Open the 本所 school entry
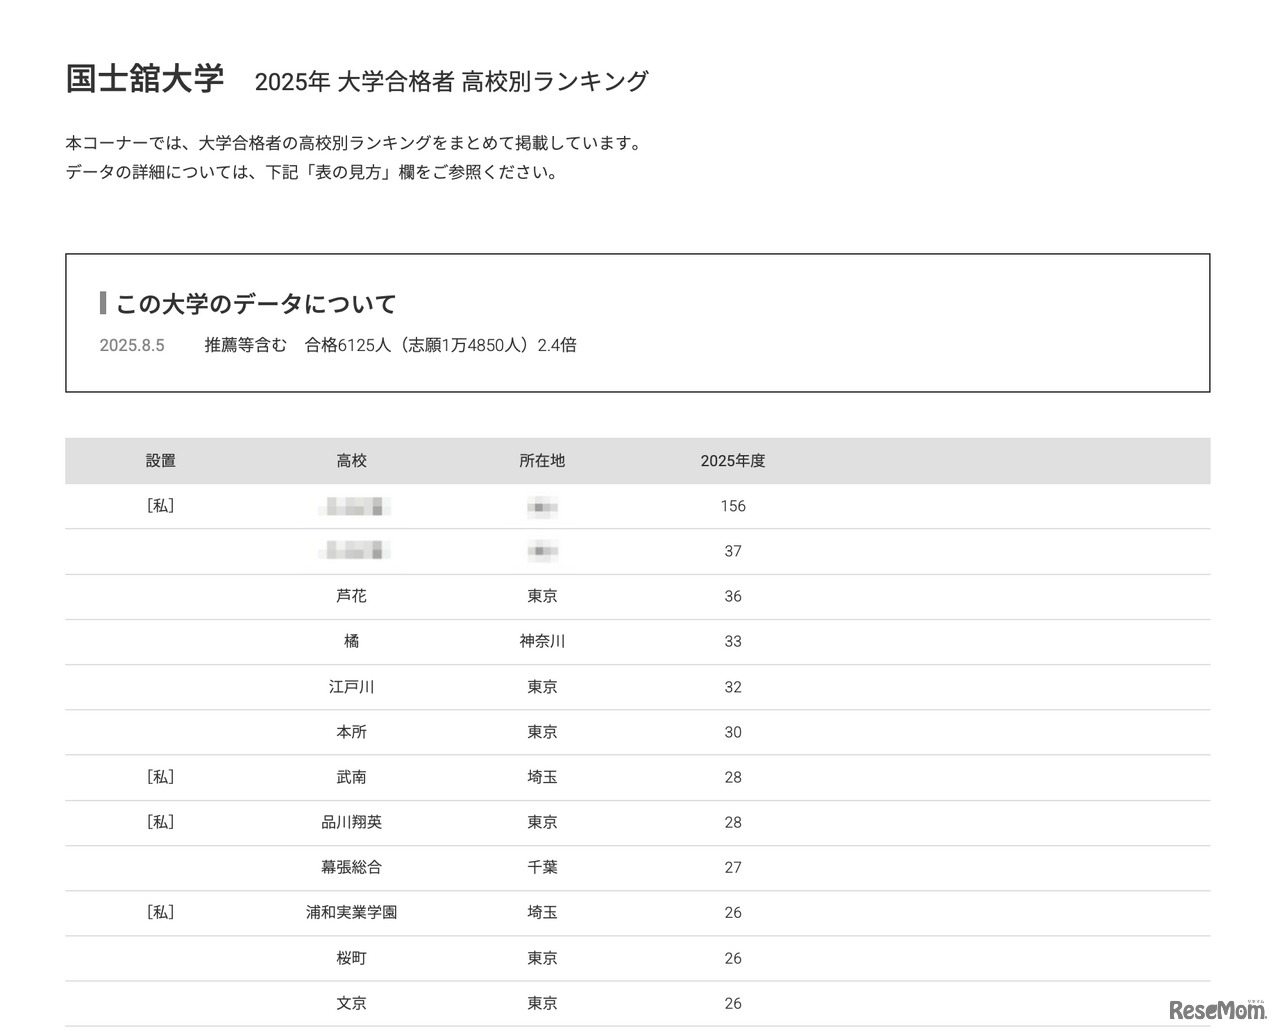This screenshot has width=1280, height=1033. [x=352, y=732]
